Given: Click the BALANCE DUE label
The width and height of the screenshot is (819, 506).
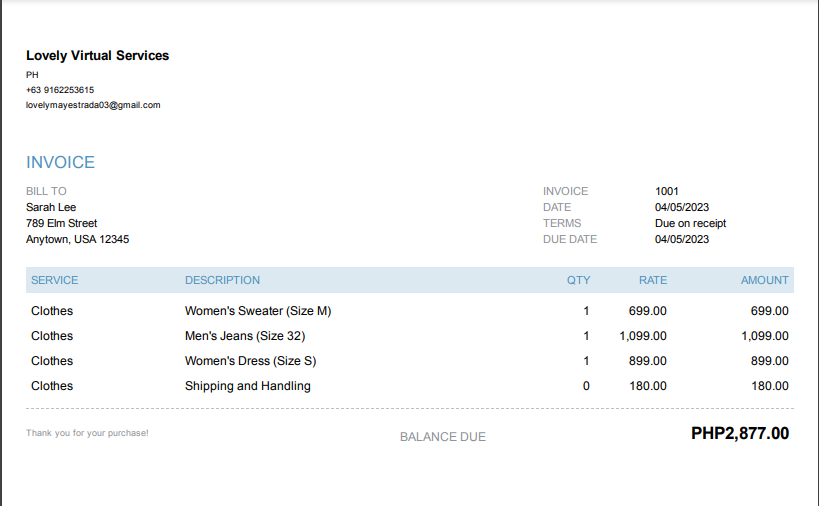Looking at the screenshot, I should click(443, 437).
